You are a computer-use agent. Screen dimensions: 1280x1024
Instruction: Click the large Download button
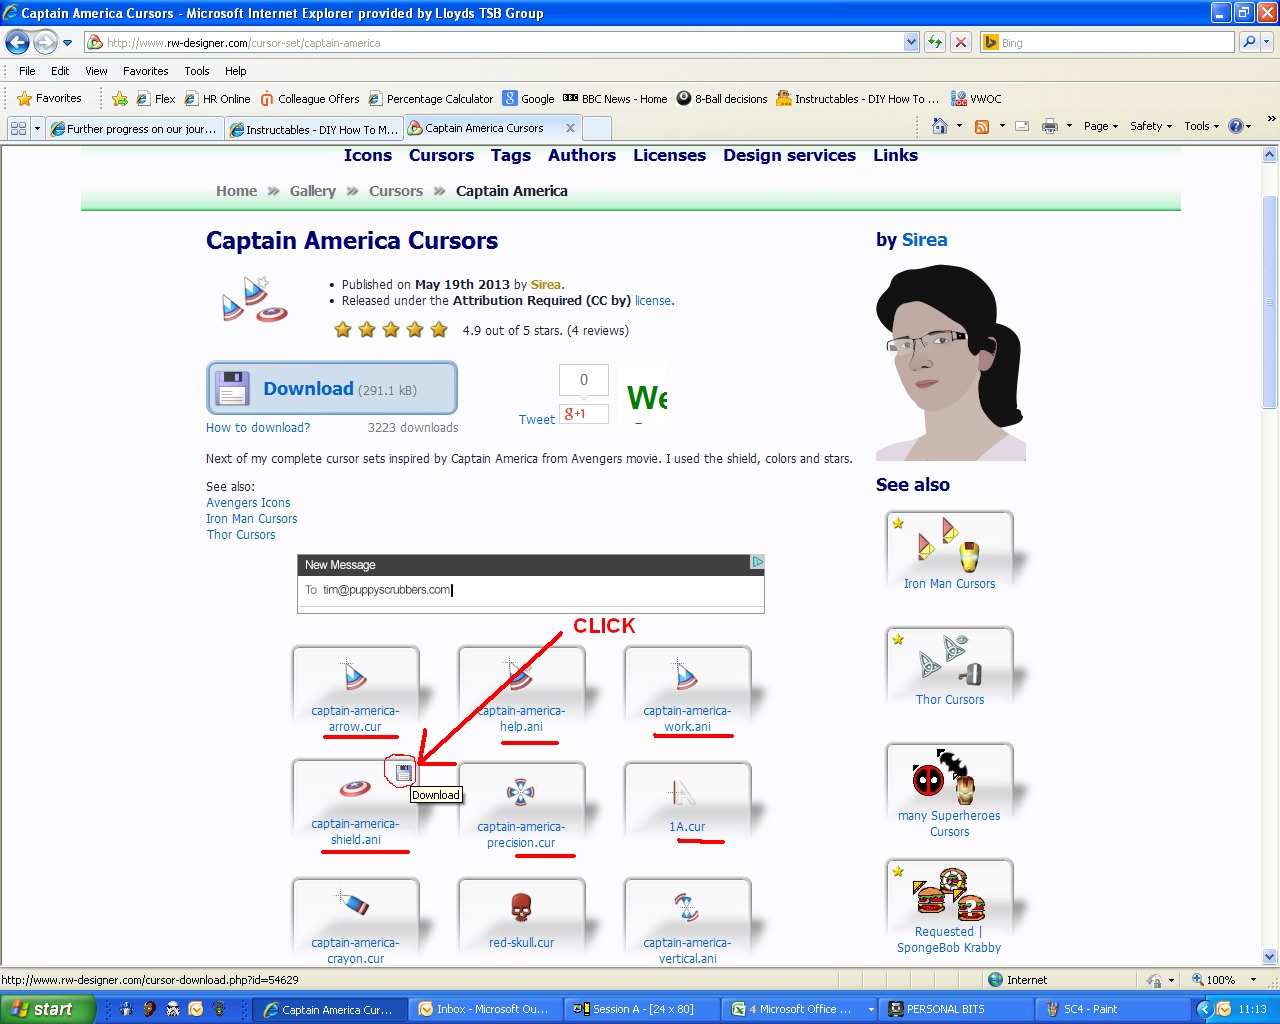click(332, 388)
